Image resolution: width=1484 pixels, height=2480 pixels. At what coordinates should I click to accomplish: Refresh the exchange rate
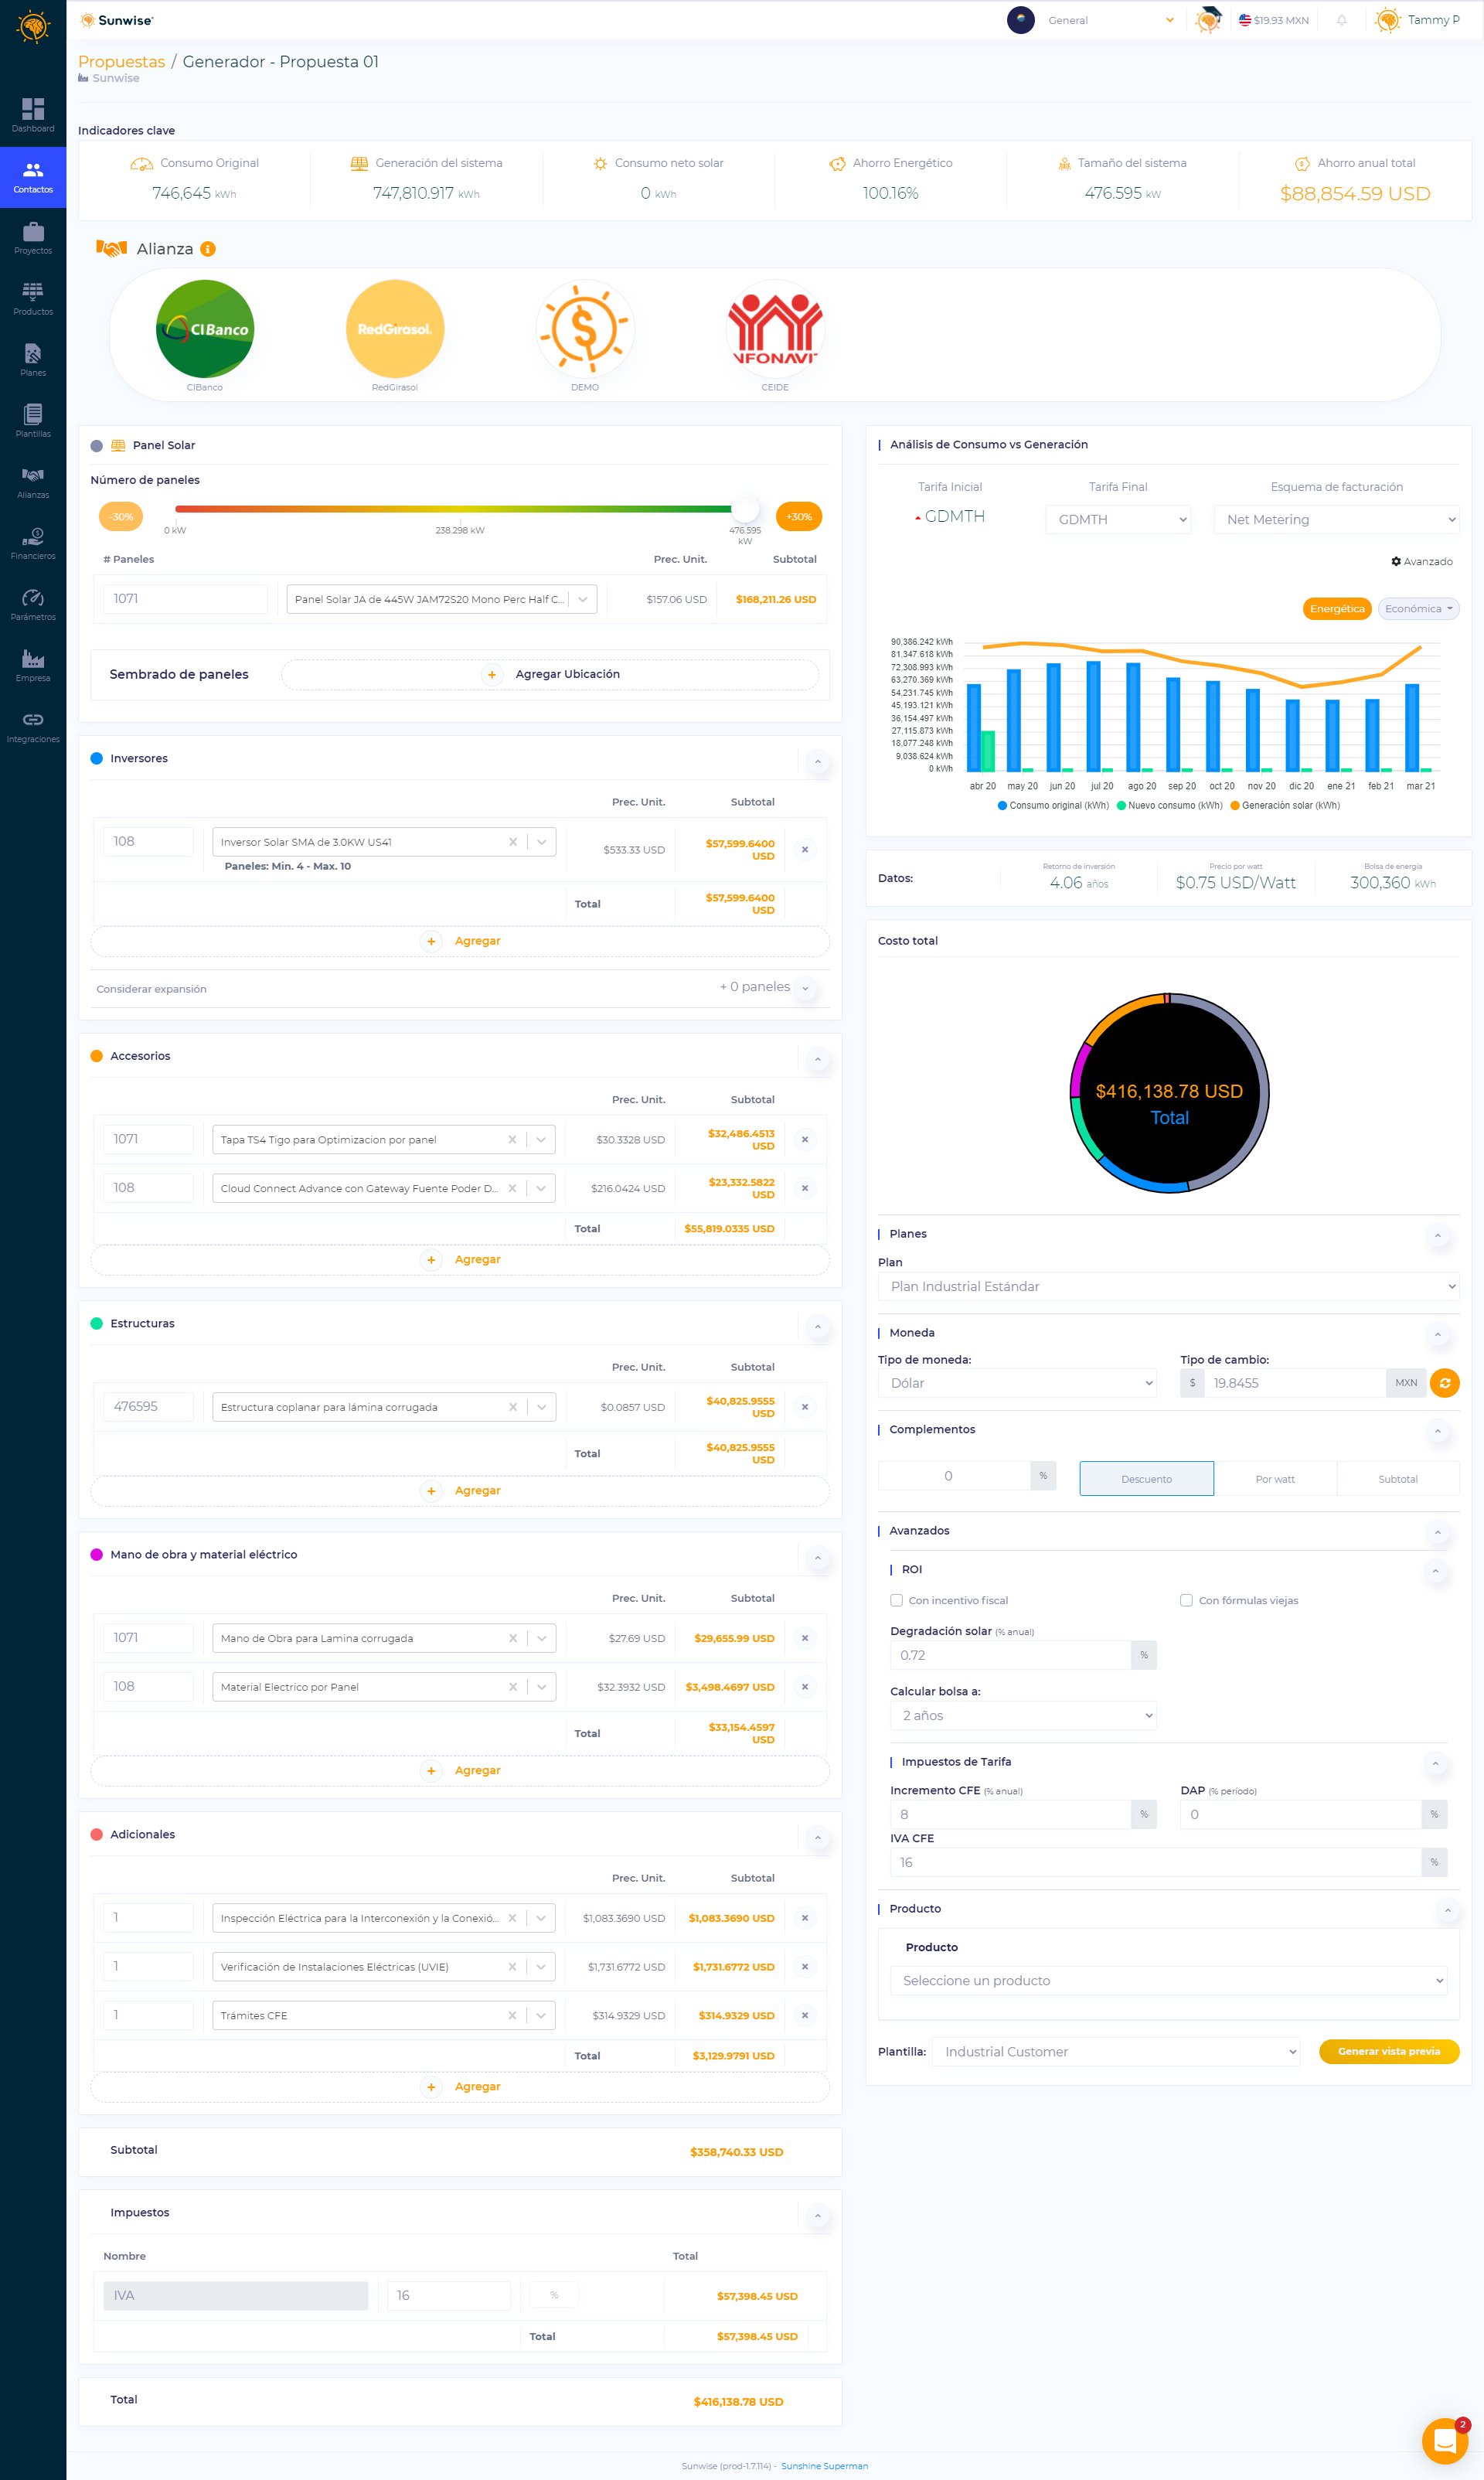1444,1382
